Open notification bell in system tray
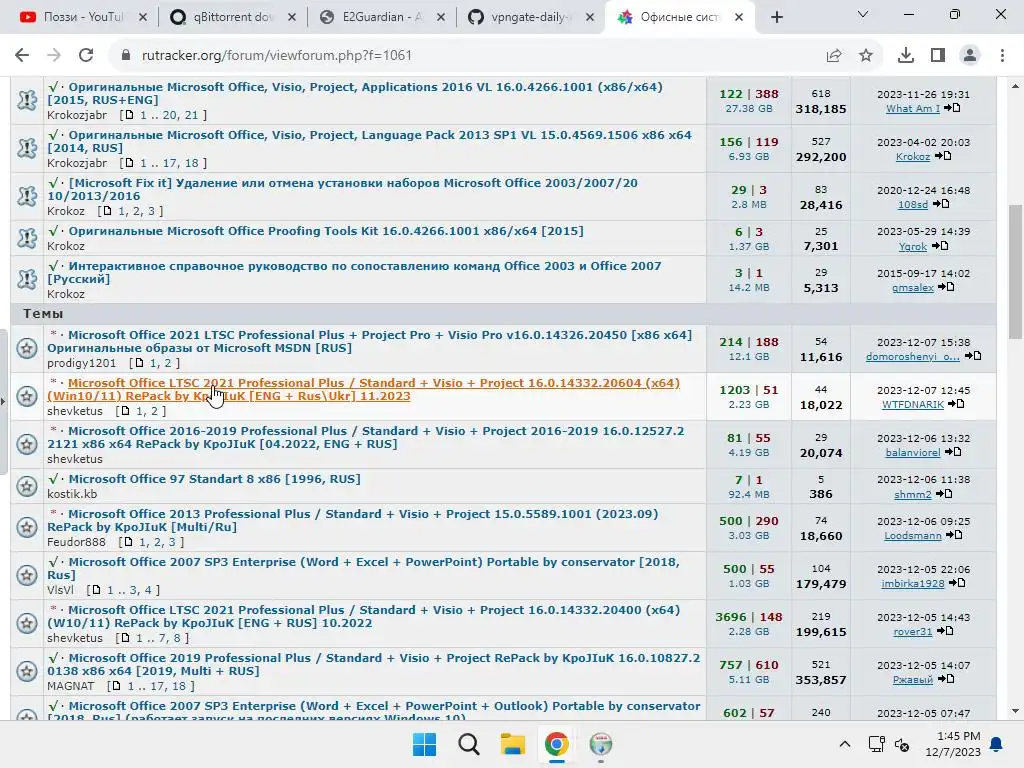Screen dimensions: 1024x768 coord(997,744)
